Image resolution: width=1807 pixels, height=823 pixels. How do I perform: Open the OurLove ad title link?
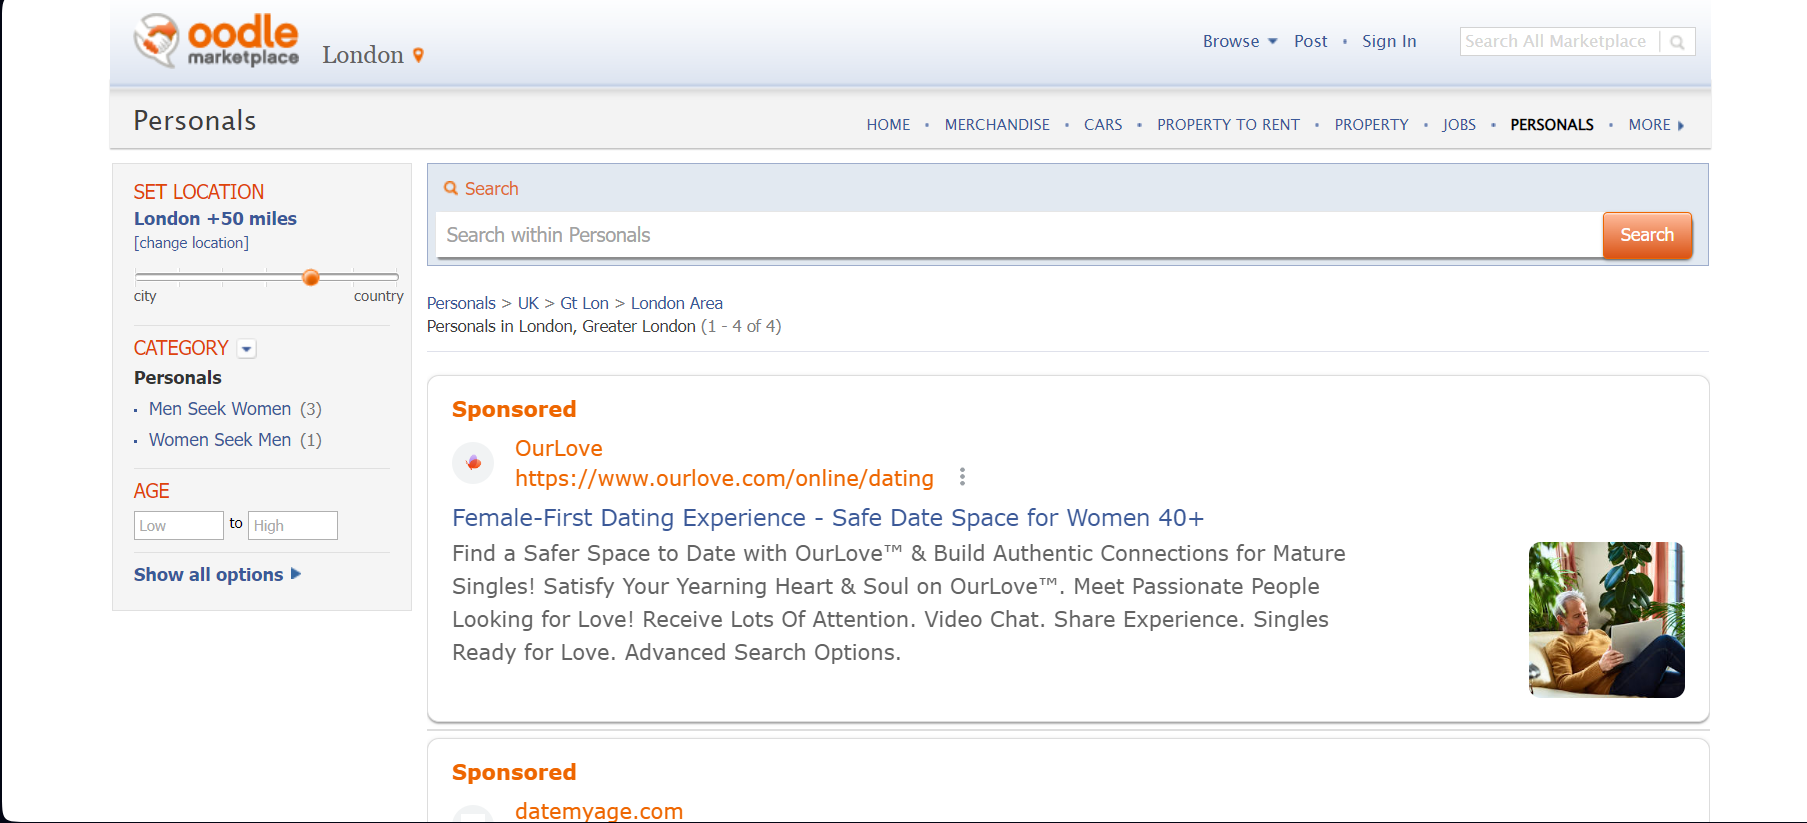click(558, 448)
